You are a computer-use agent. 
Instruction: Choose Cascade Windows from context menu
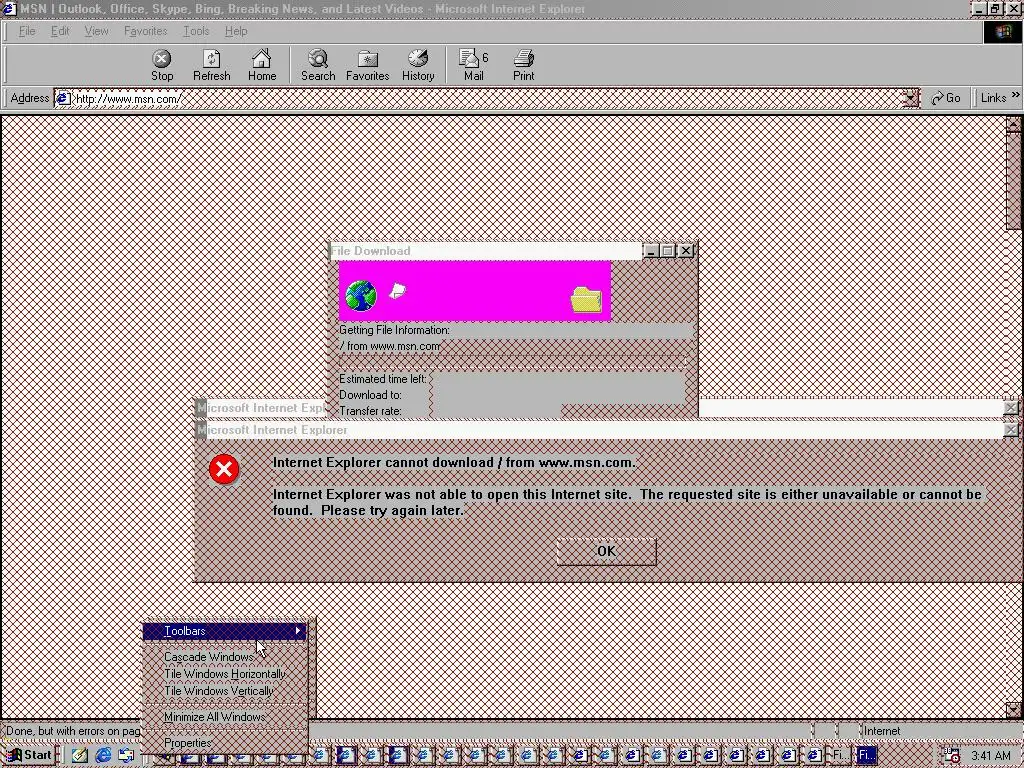(225, 656)
